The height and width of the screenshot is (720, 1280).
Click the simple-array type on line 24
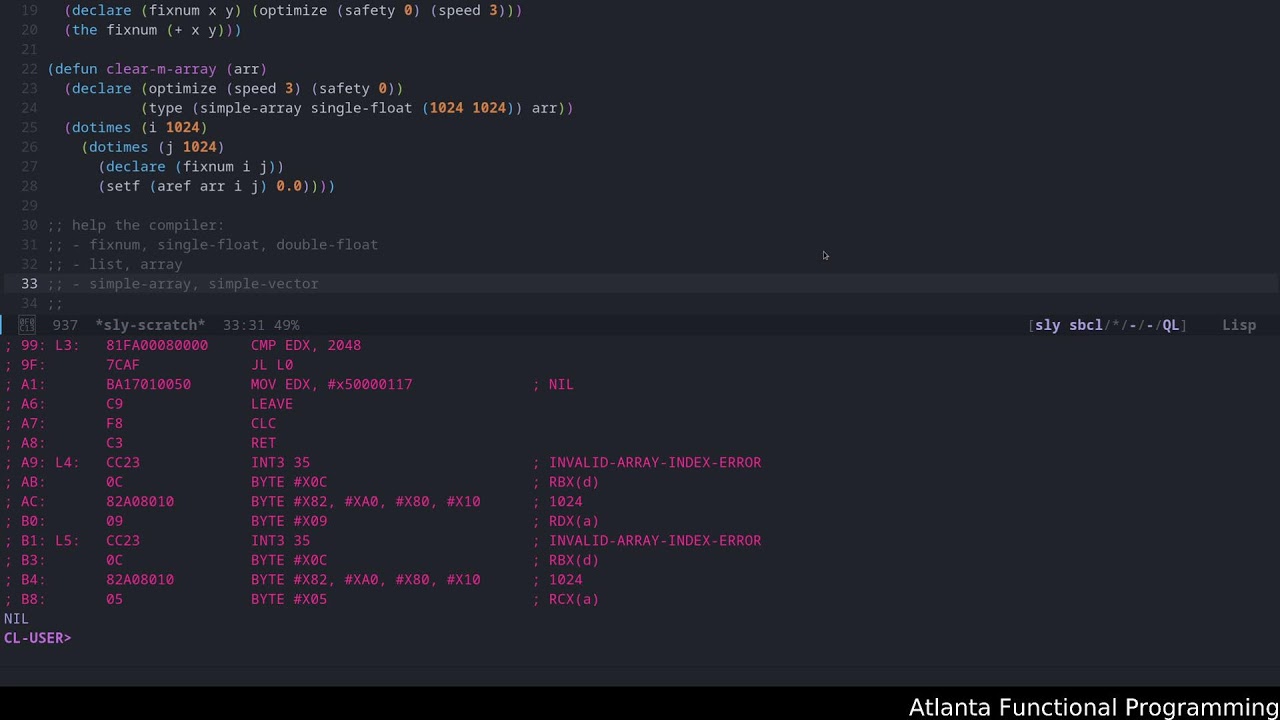click(251, 108)
